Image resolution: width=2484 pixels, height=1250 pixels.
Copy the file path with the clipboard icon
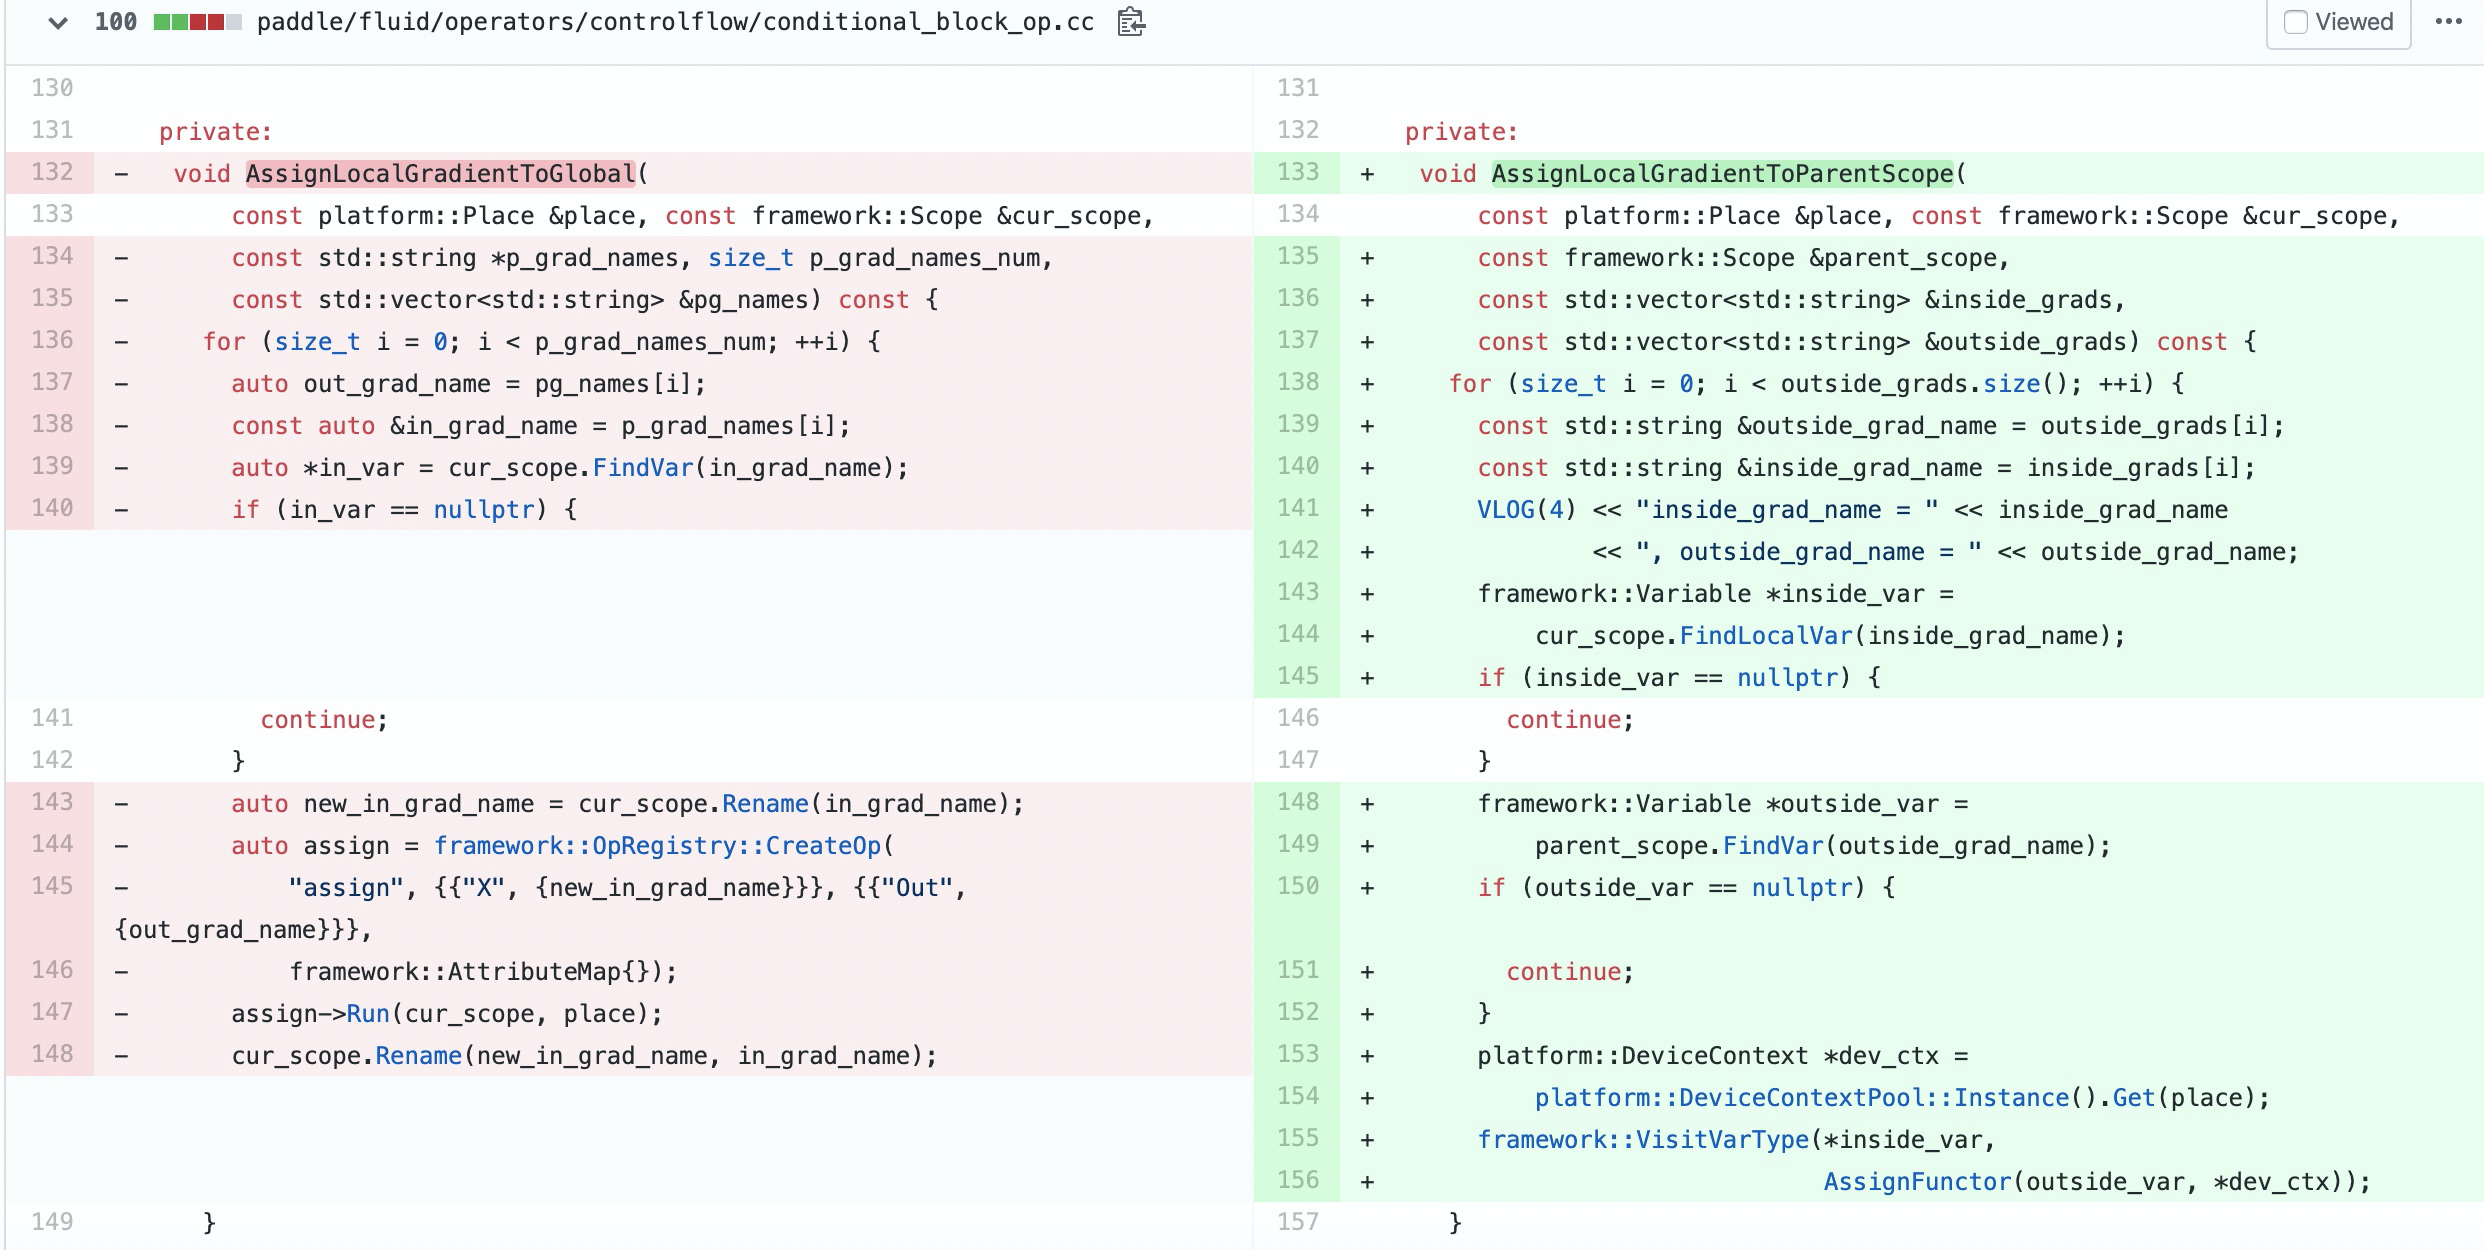1130,22
